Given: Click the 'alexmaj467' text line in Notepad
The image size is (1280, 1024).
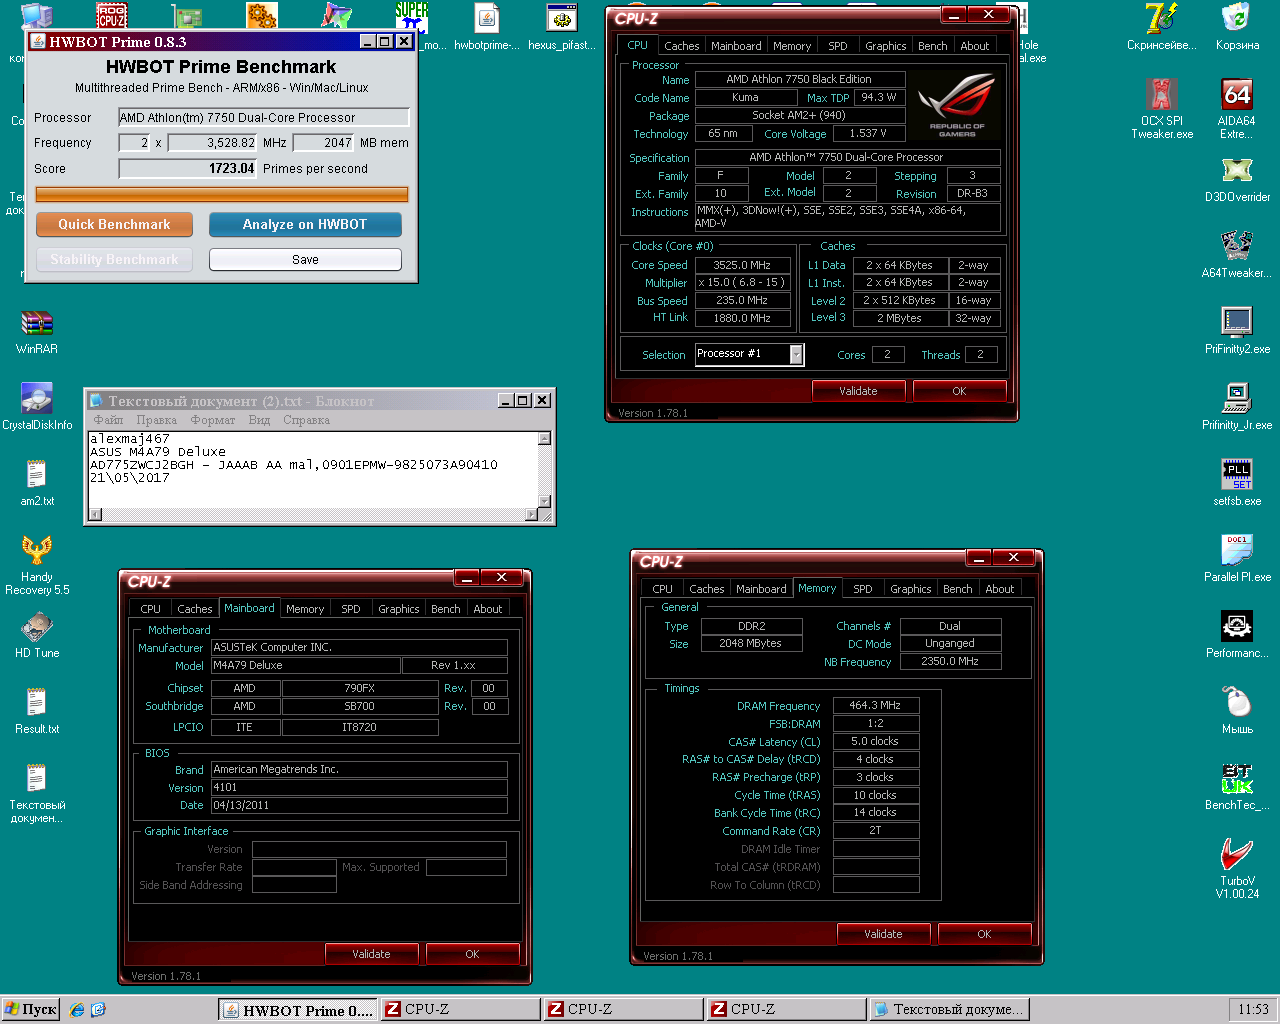Looking at the screenshot, I should click(130, 439).
